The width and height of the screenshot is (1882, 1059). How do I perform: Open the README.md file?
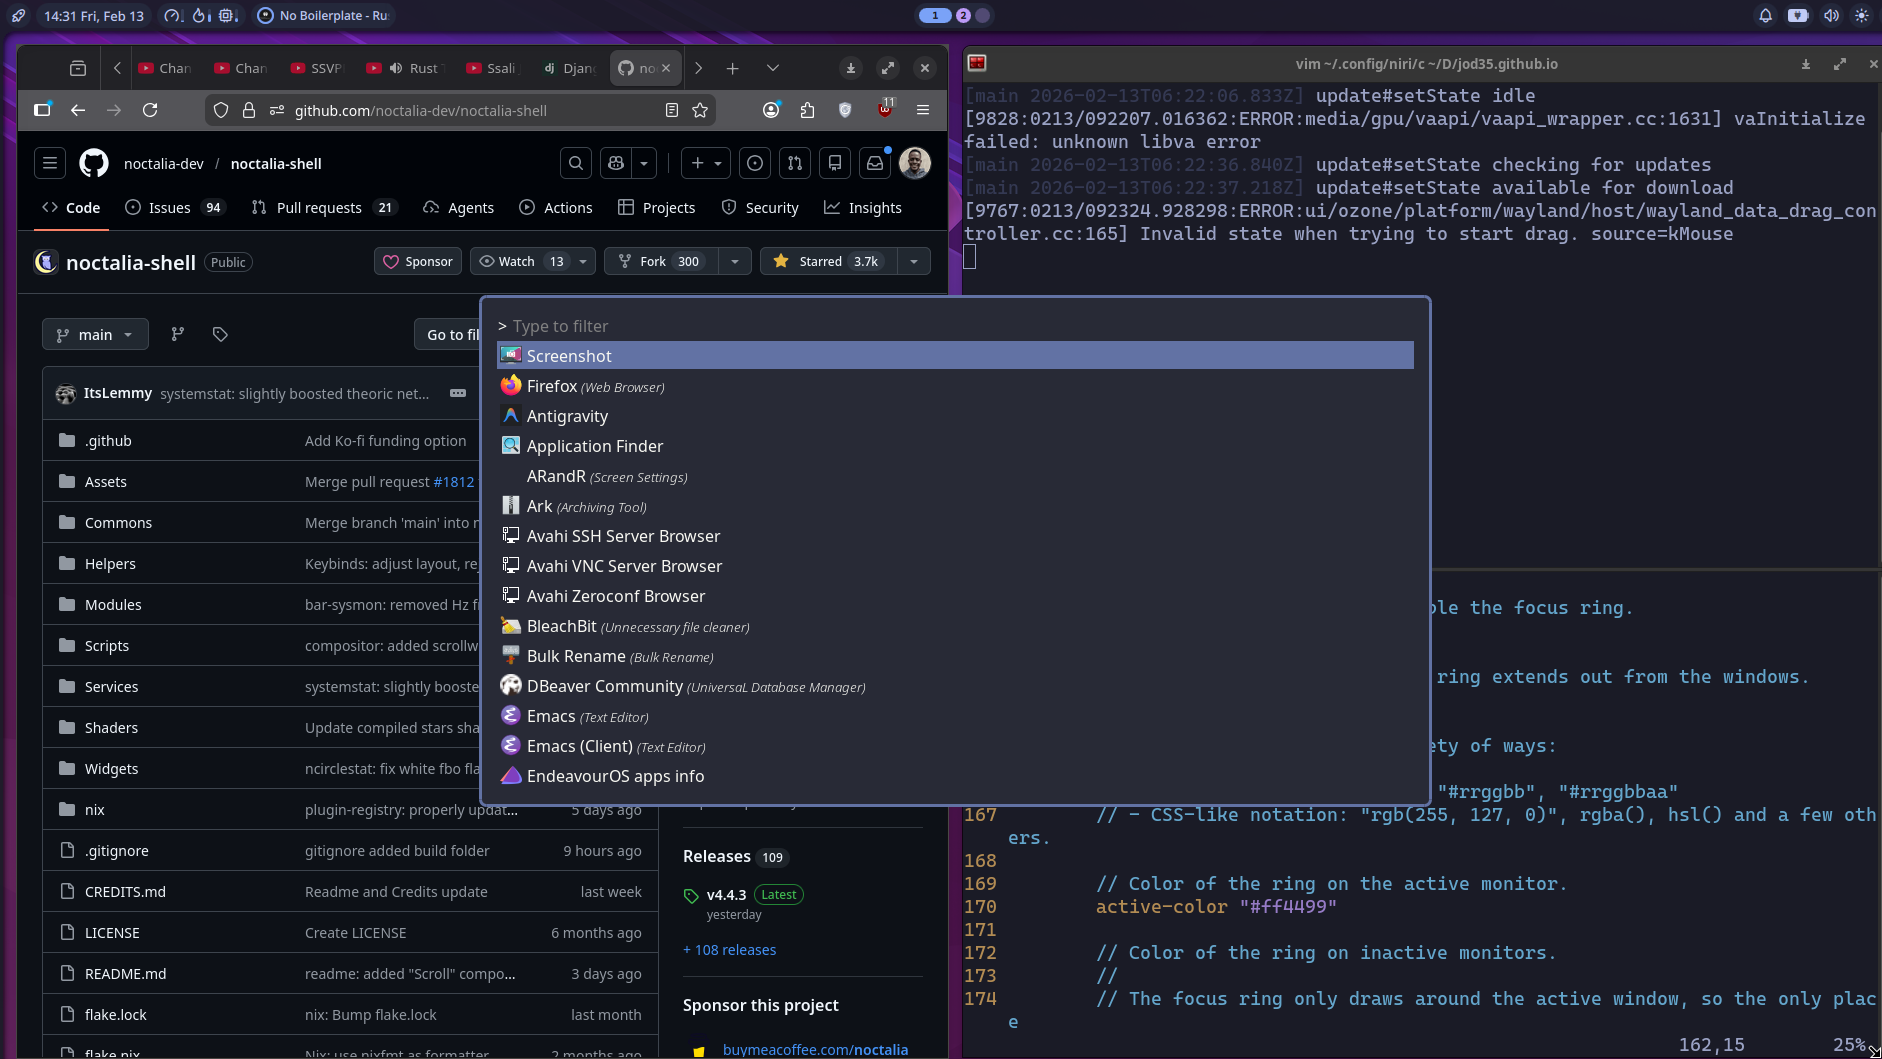(x=126, y=973)
